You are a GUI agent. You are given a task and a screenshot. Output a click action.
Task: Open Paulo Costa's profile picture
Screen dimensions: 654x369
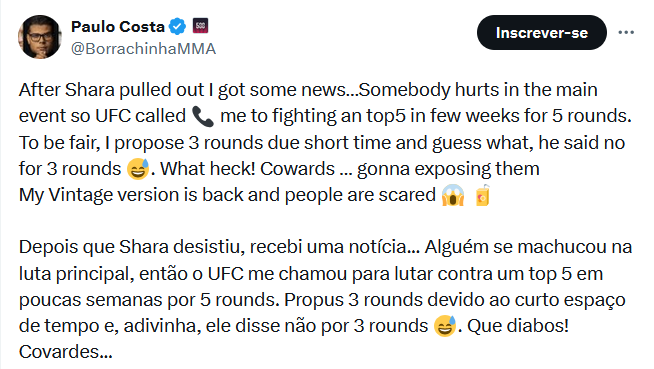coord(40,37)
